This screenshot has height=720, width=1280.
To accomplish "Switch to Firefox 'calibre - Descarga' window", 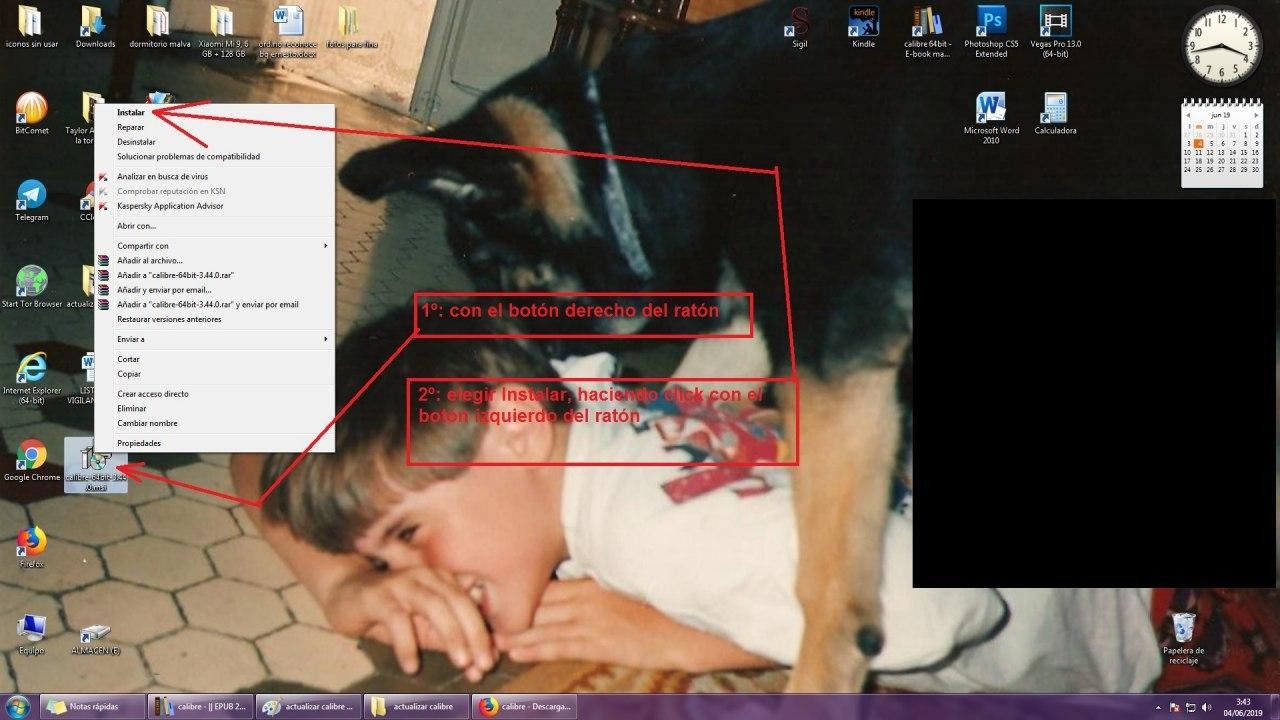I will click(x=524, y=707).
